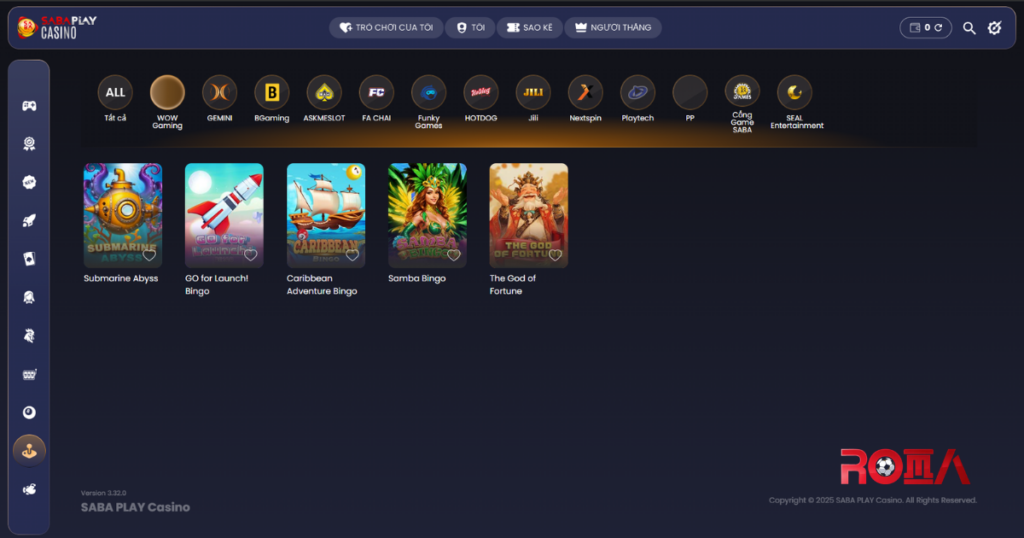Choose the BGaming provider icon
Image resolution: width=1024 pixels, height=538 pixels.
(x=272, y=93)
